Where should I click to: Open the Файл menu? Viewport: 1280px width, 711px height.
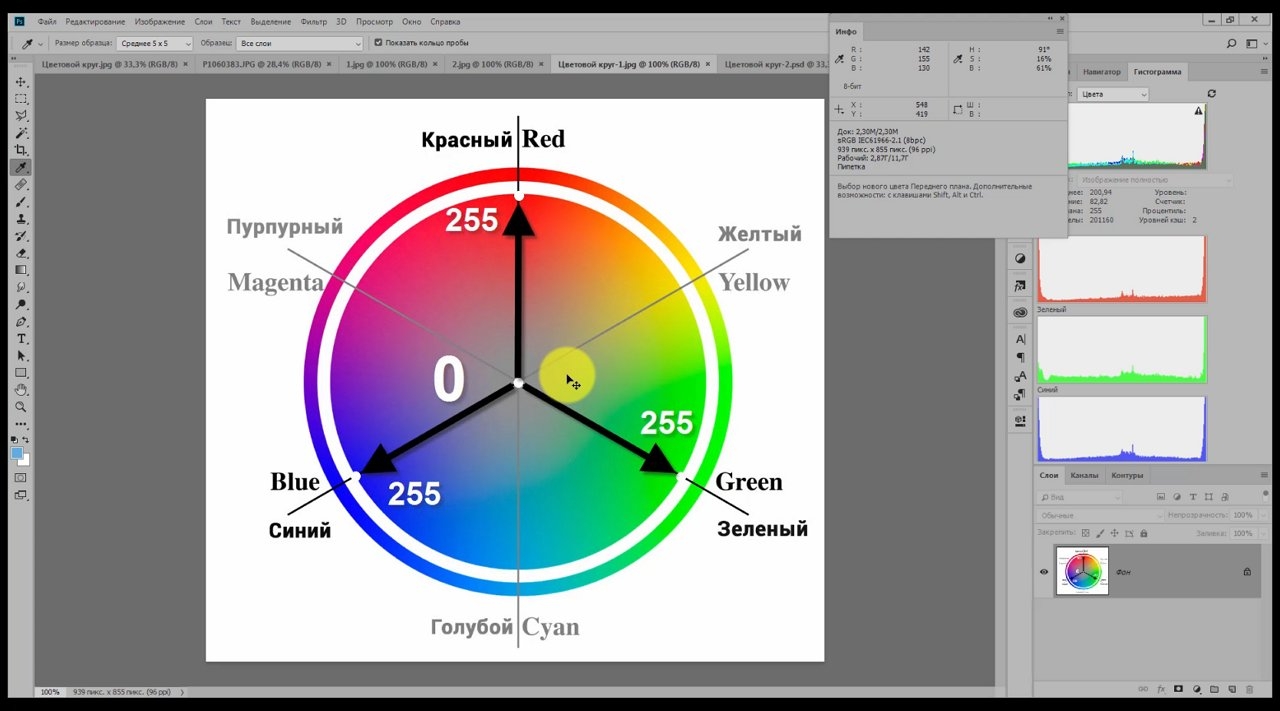[45, 21]
